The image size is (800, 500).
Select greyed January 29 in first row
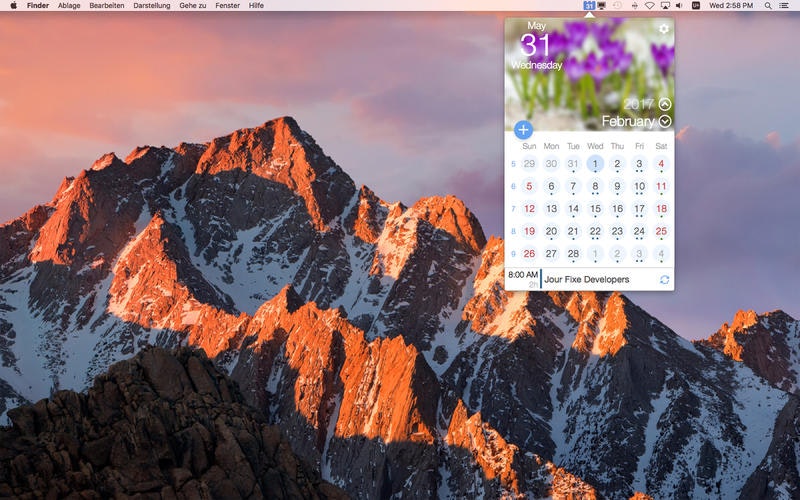[529, 164]
